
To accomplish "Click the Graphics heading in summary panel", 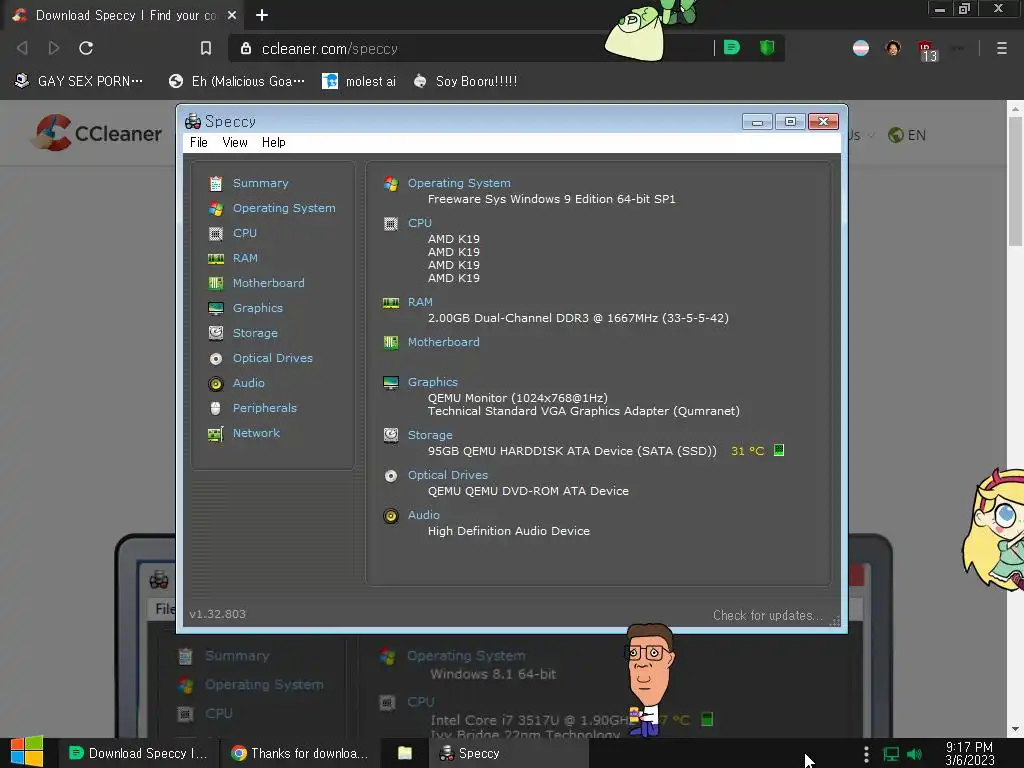I will coord(432,381).
